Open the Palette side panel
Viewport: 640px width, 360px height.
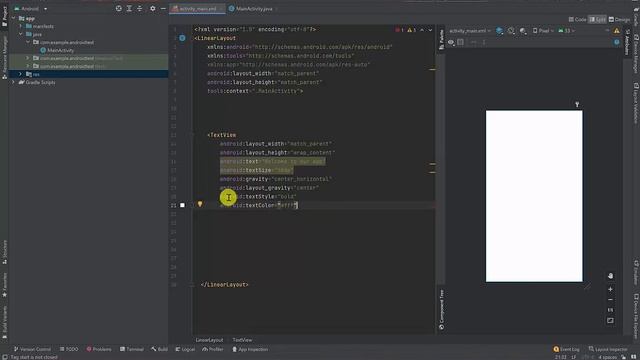click(441, 40)
